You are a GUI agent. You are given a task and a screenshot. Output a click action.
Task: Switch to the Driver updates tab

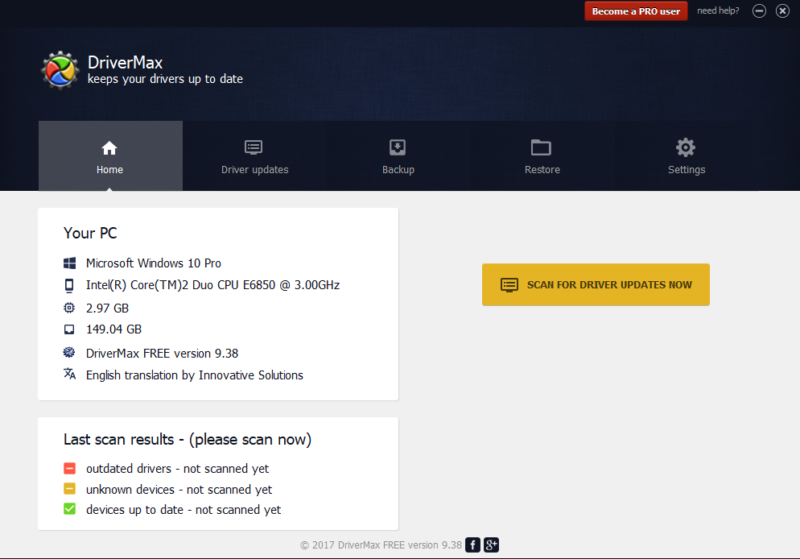[254, 156]
